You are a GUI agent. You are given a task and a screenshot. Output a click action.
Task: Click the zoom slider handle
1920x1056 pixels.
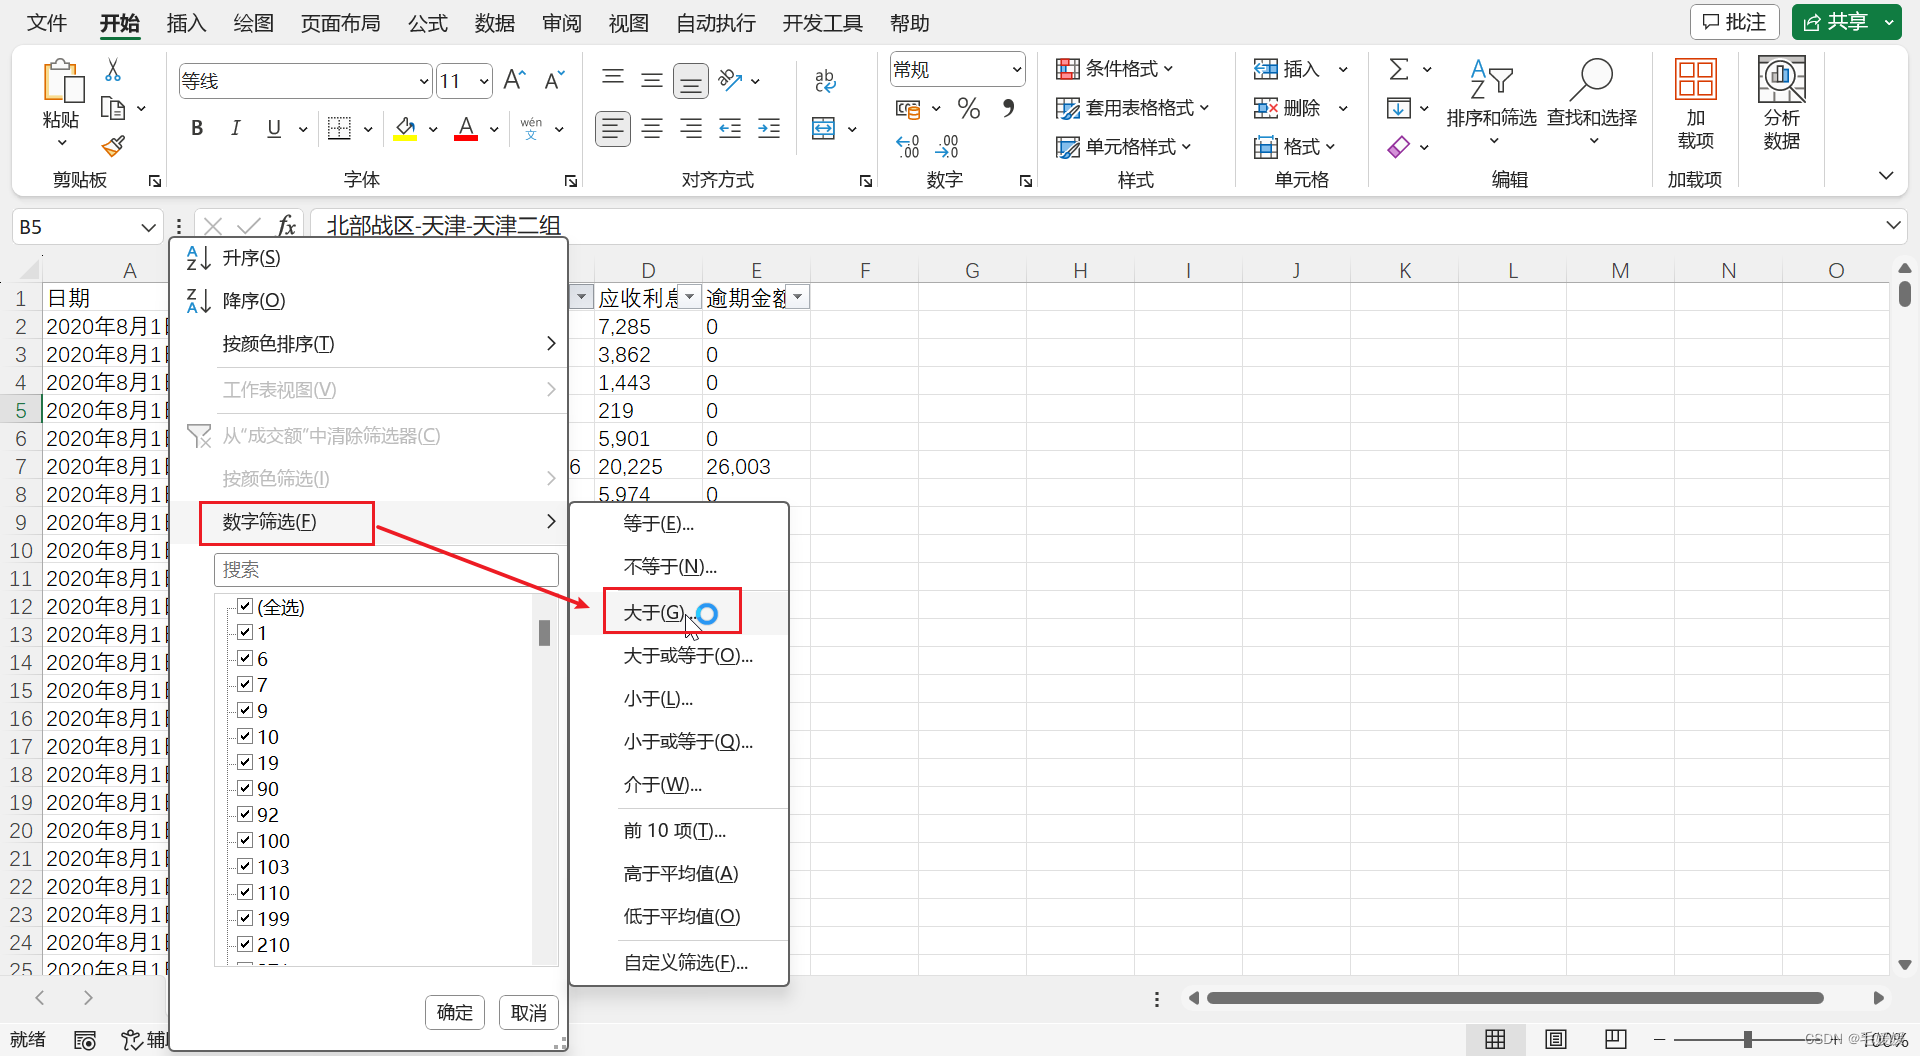click(1748, 1040)
